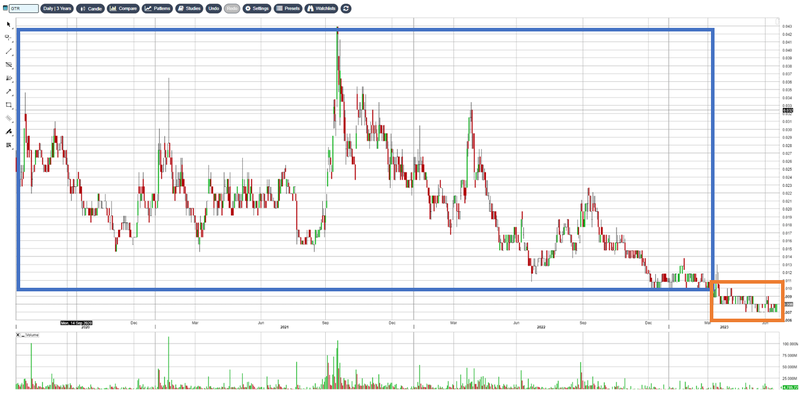Select the rectangle shape drawing tool
This screenshot has height=394, width=800.
tap(9, 105)
